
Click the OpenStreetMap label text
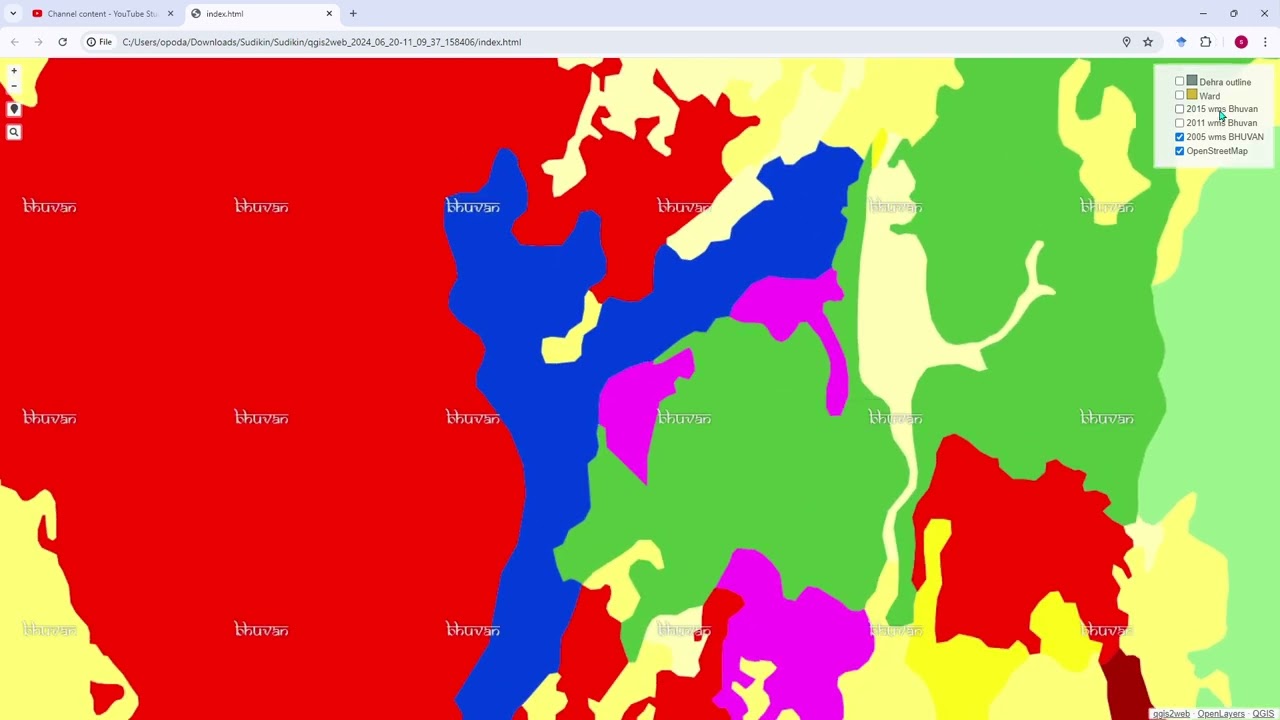point(1217,151)
